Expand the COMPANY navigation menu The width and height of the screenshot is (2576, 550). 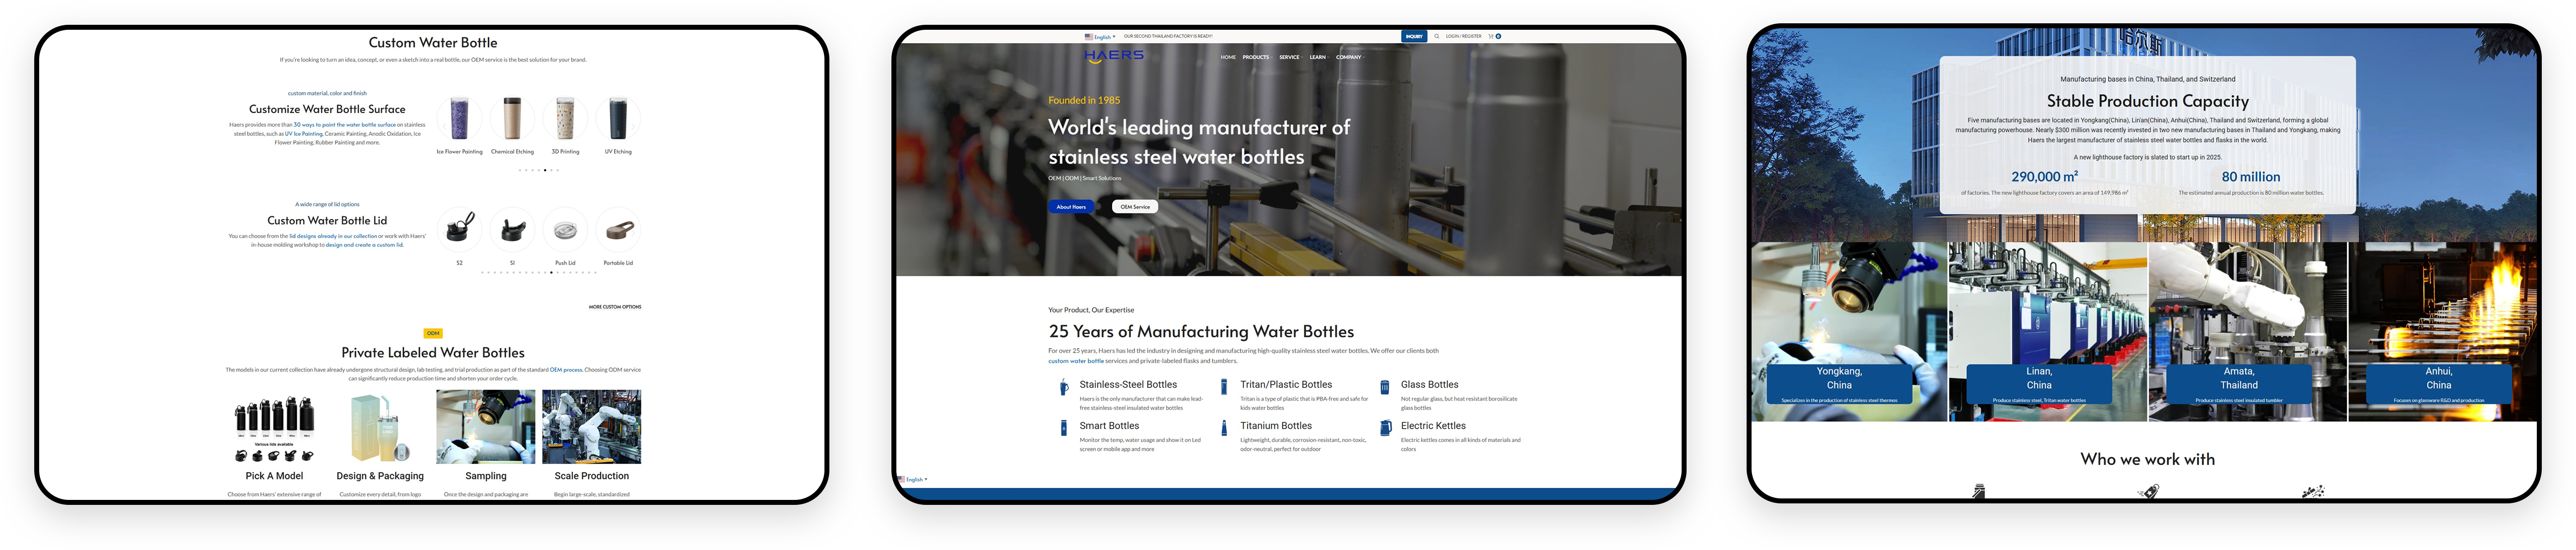coord(1349,57)
